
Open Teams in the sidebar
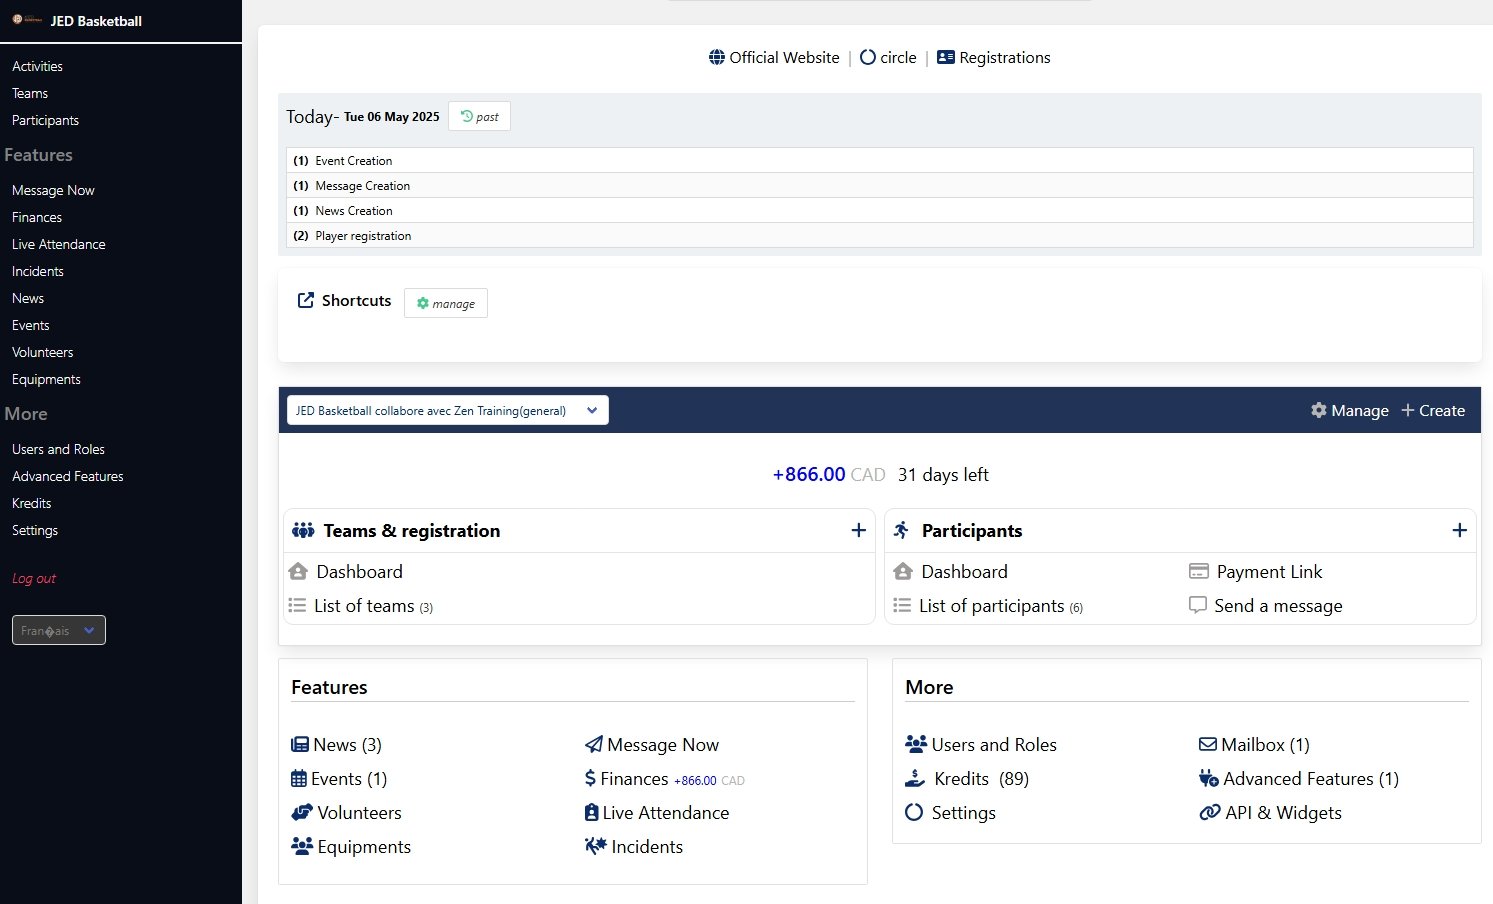point(30,93)
